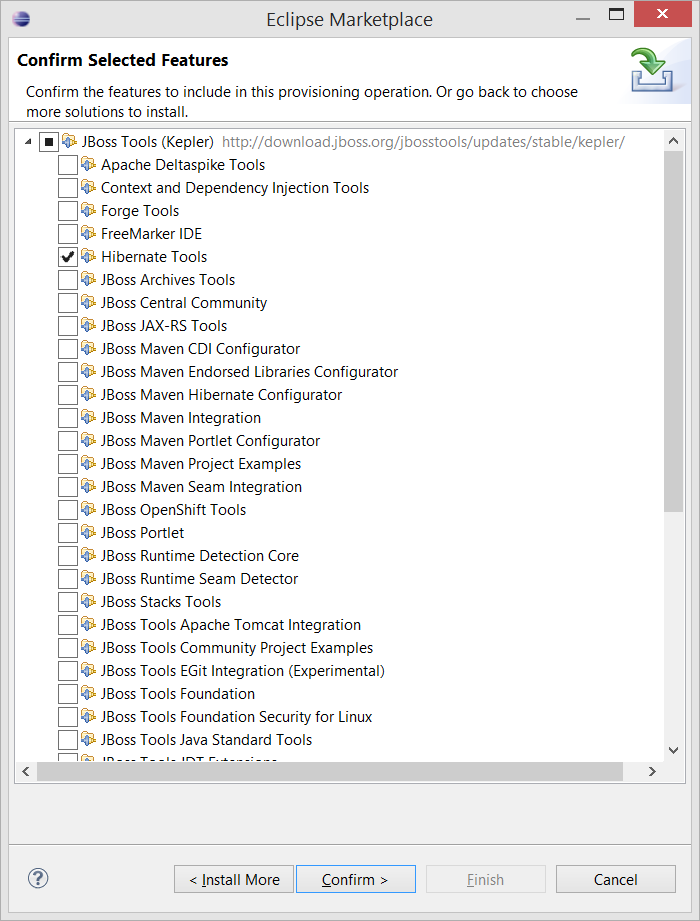Select the JBoss Central Community row label

pos(184,302)
